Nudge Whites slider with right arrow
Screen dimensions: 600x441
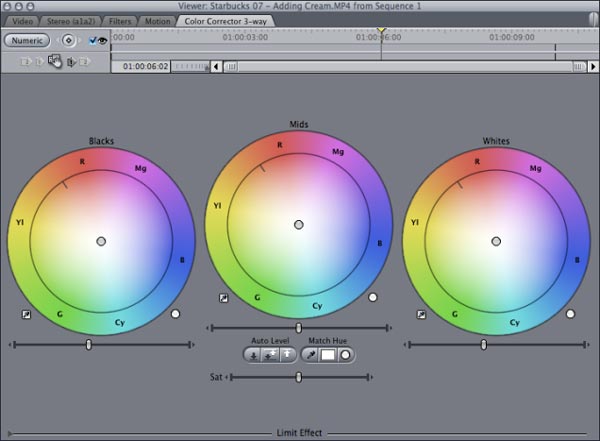click(588, 345)
